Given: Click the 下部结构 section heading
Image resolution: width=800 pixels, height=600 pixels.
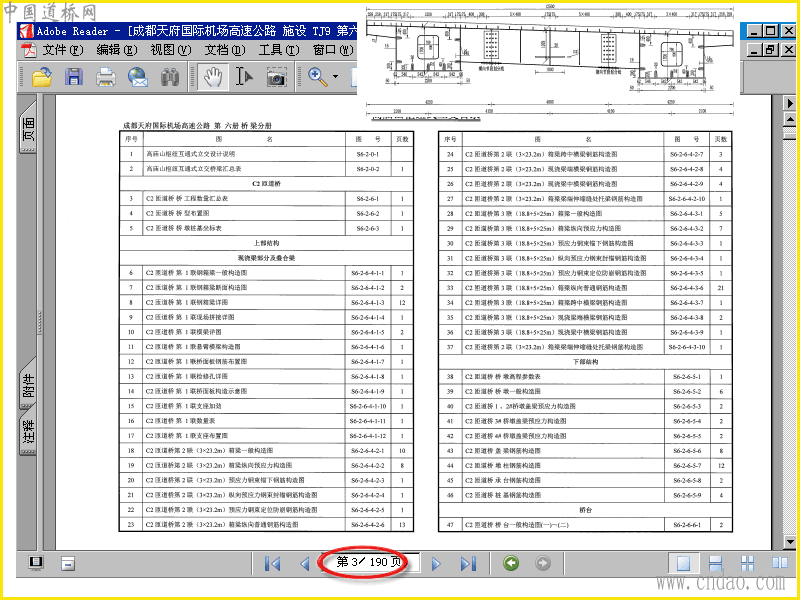Looking at the screenshot, I should click(x=585, y=362).
